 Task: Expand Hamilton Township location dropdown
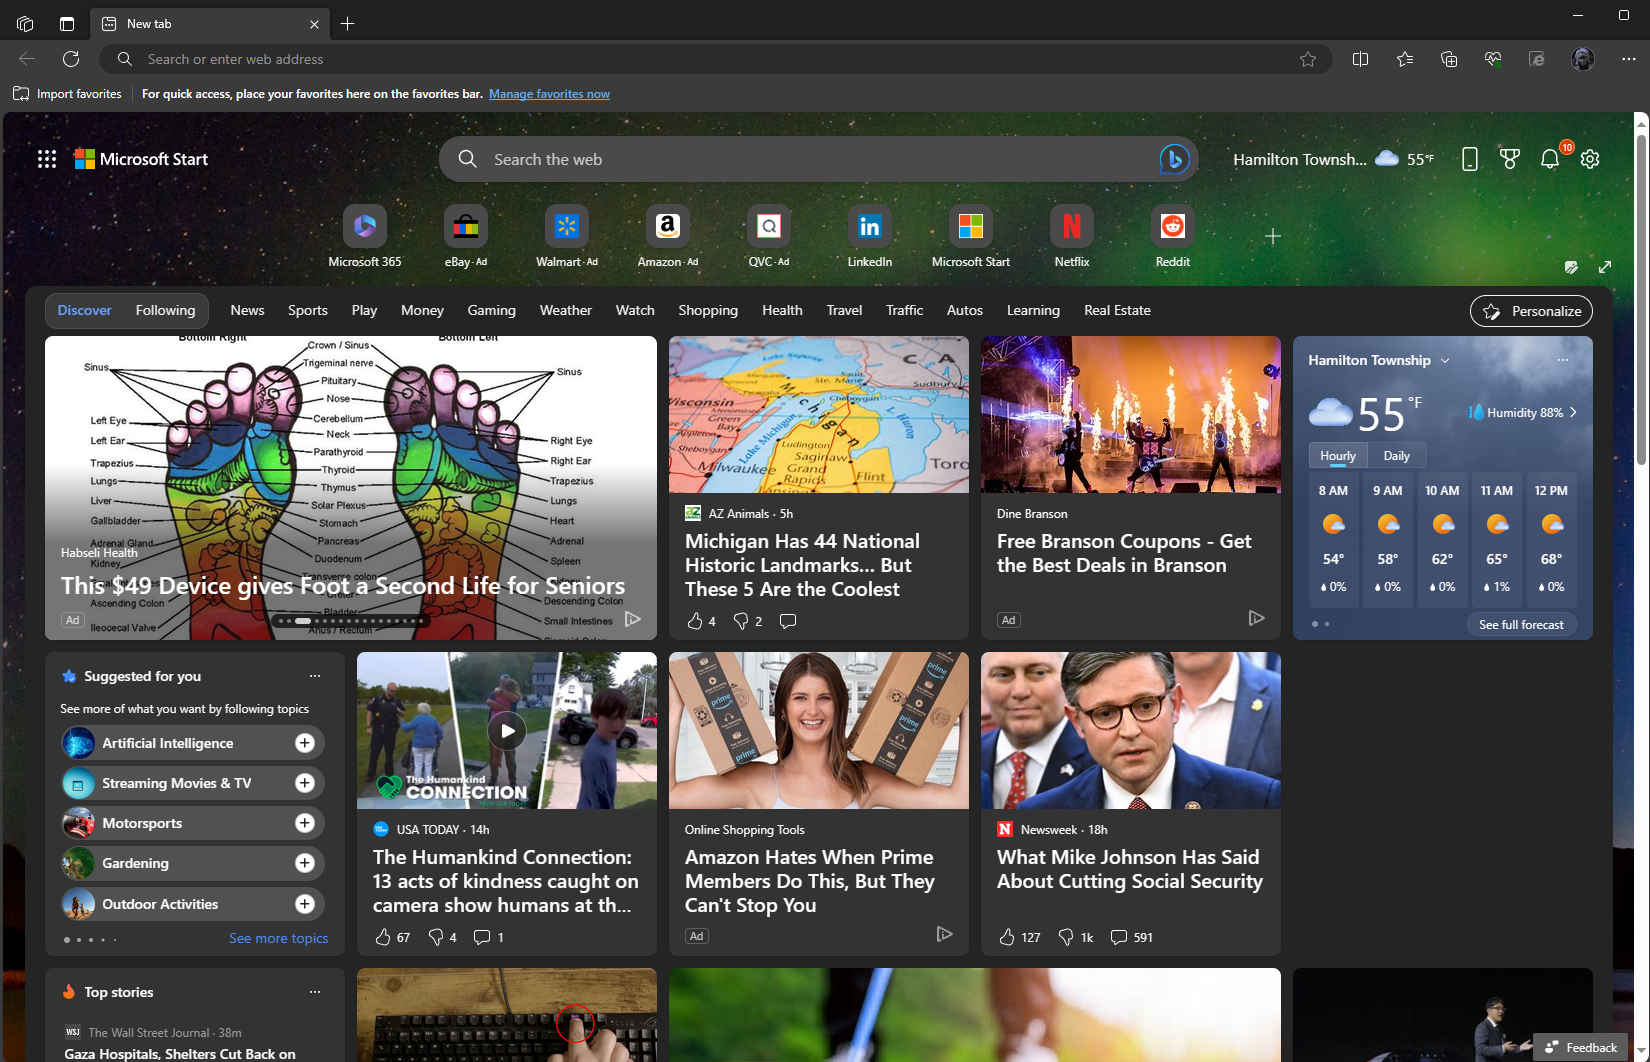[1445, 360]
